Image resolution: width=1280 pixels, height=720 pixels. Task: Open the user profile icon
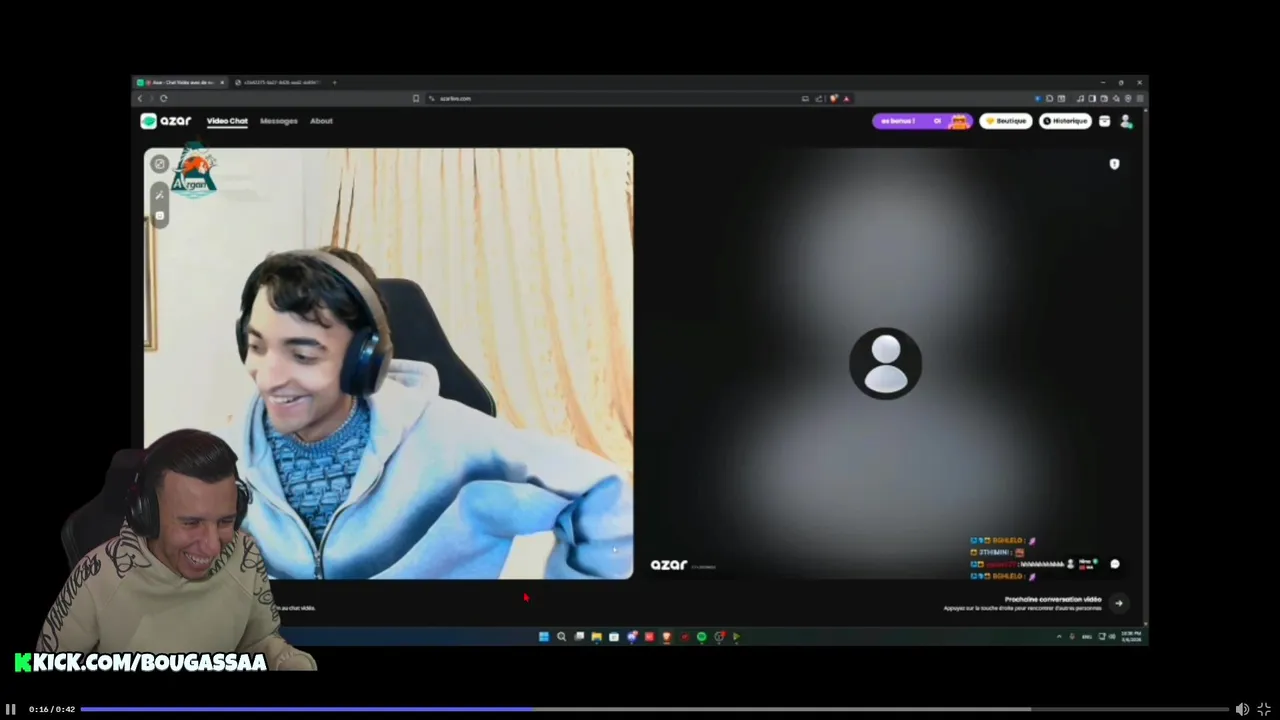click(1126, 121)
